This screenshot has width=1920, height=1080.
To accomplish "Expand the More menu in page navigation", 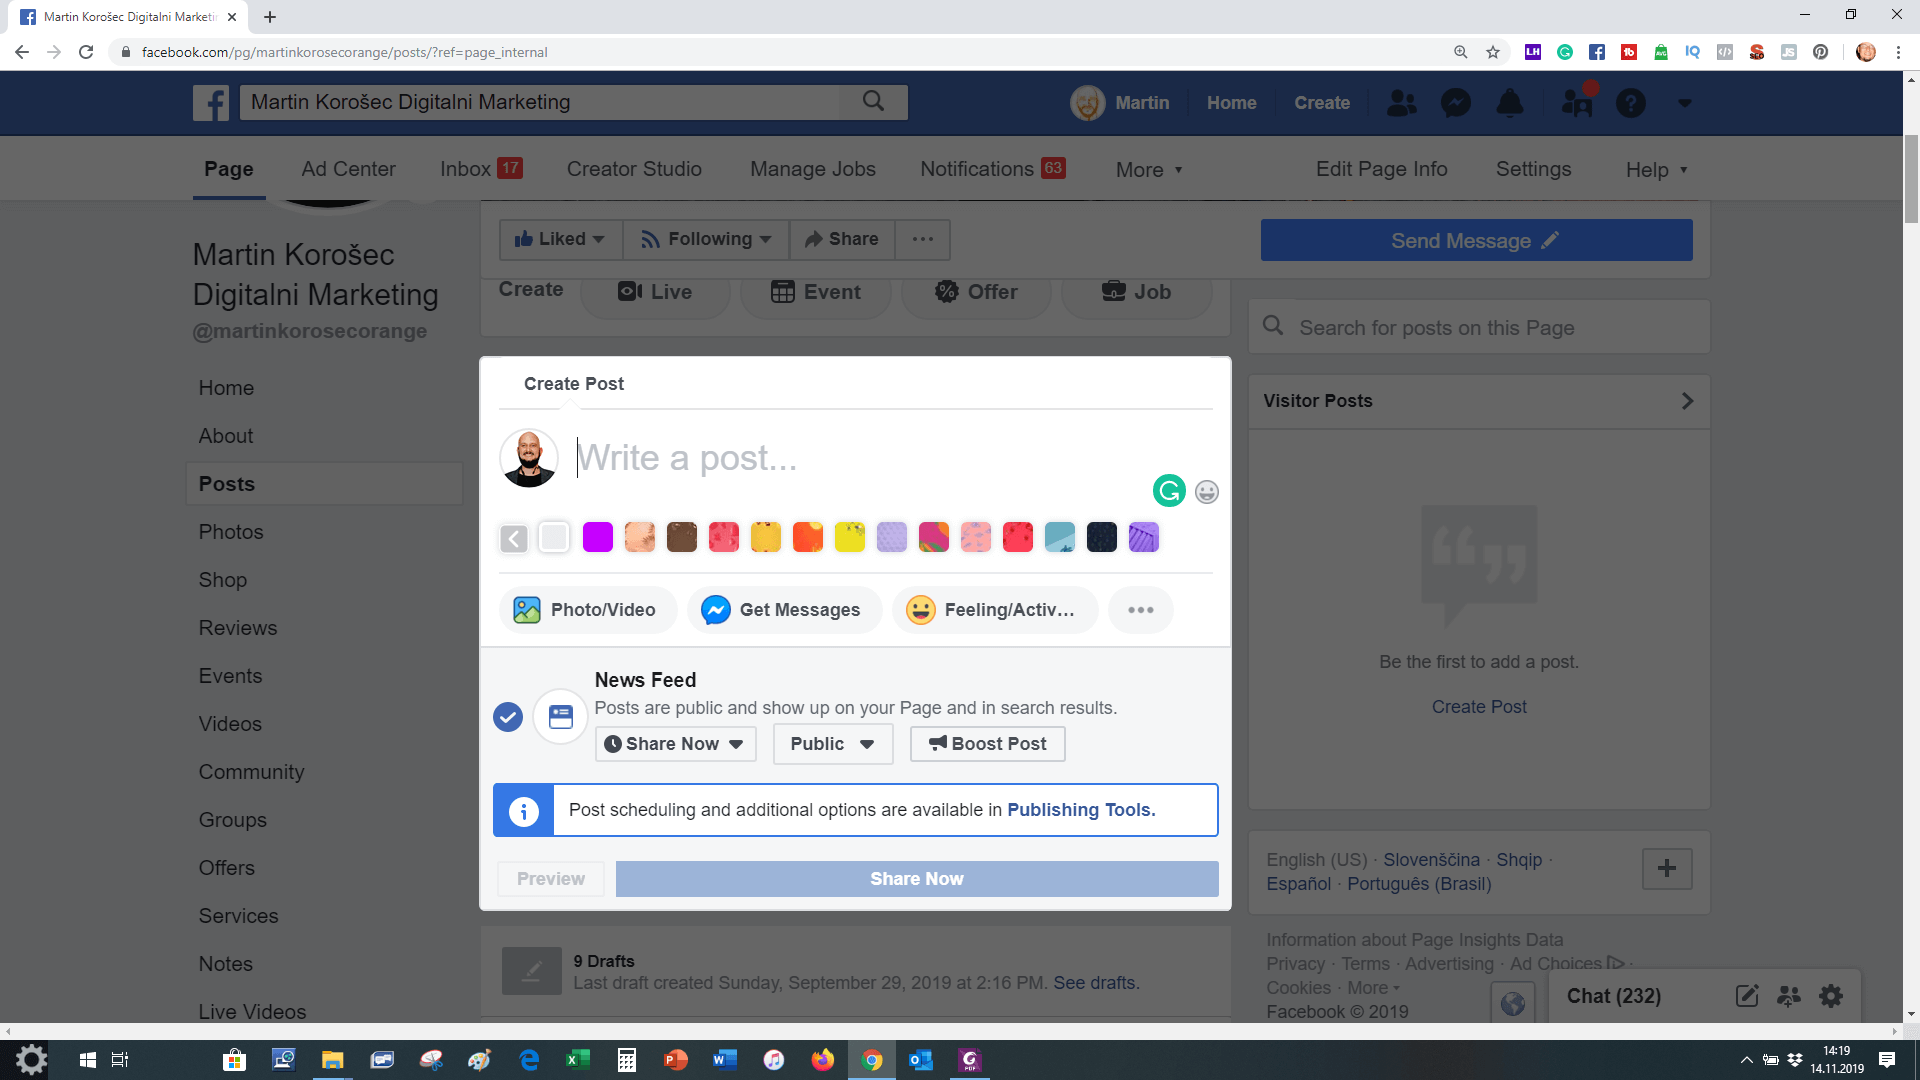I will 1149,170.
